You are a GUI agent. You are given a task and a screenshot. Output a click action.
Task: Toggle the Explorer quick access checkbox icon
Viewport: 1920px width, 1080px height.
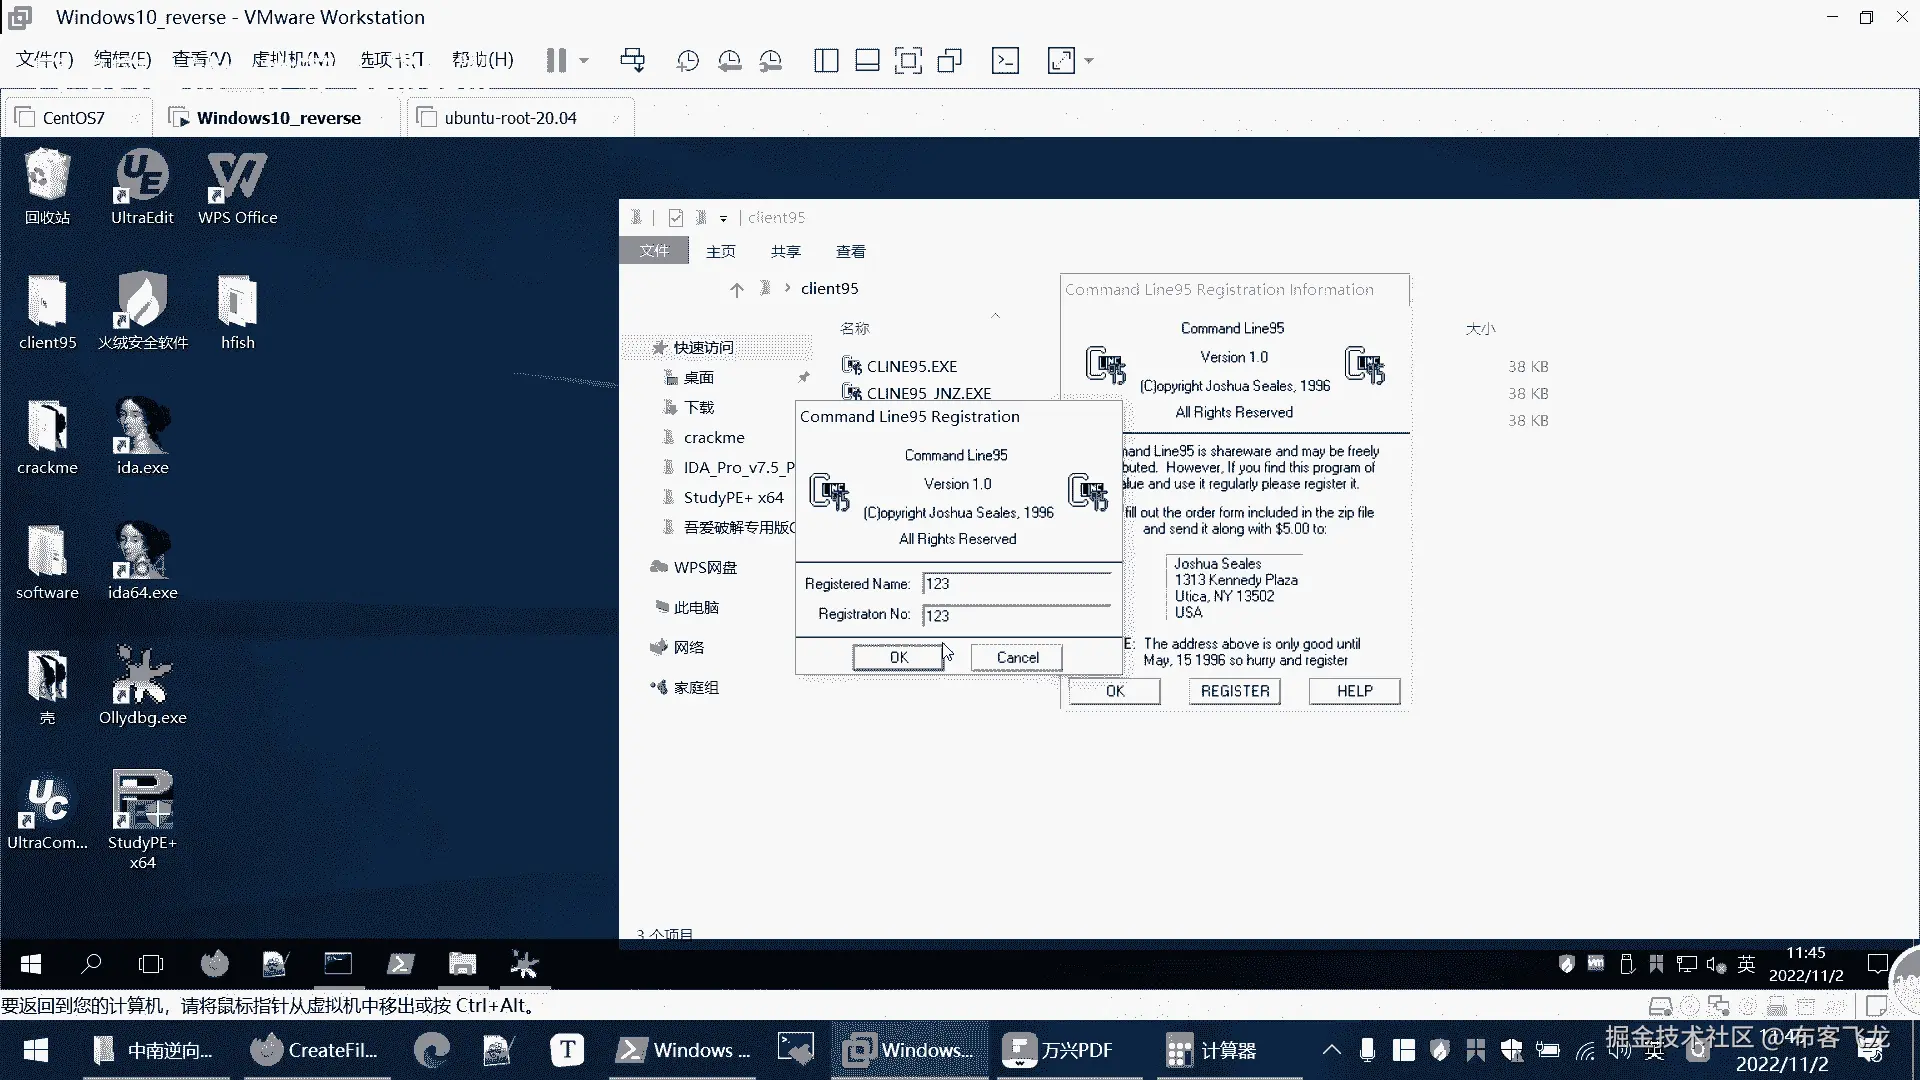coord(676,217)
